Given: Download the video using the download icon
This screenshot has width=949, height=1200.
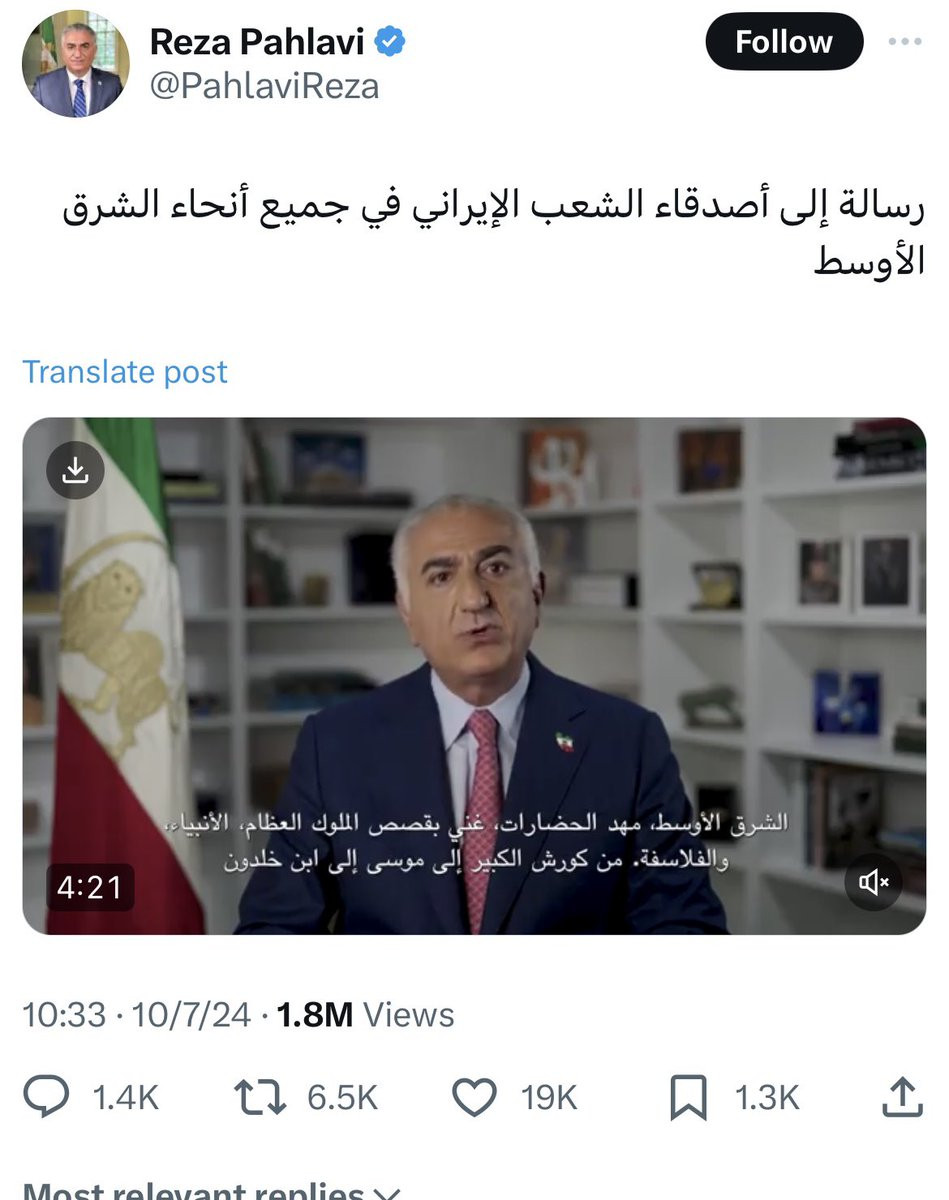Looking at the screenshot, I should [x=75, y=471].
